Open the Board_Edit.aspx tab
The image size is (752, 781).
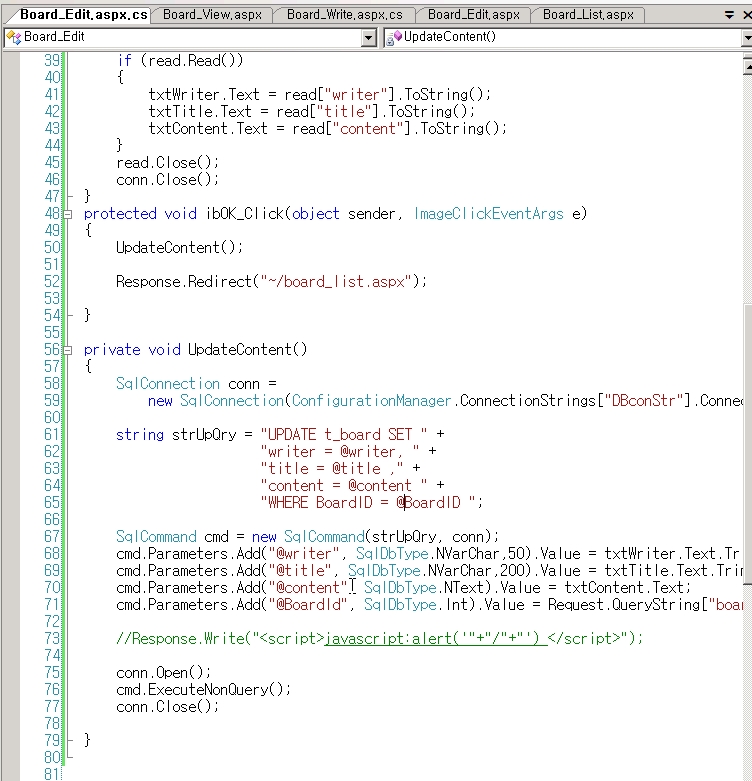pos(474,15)
